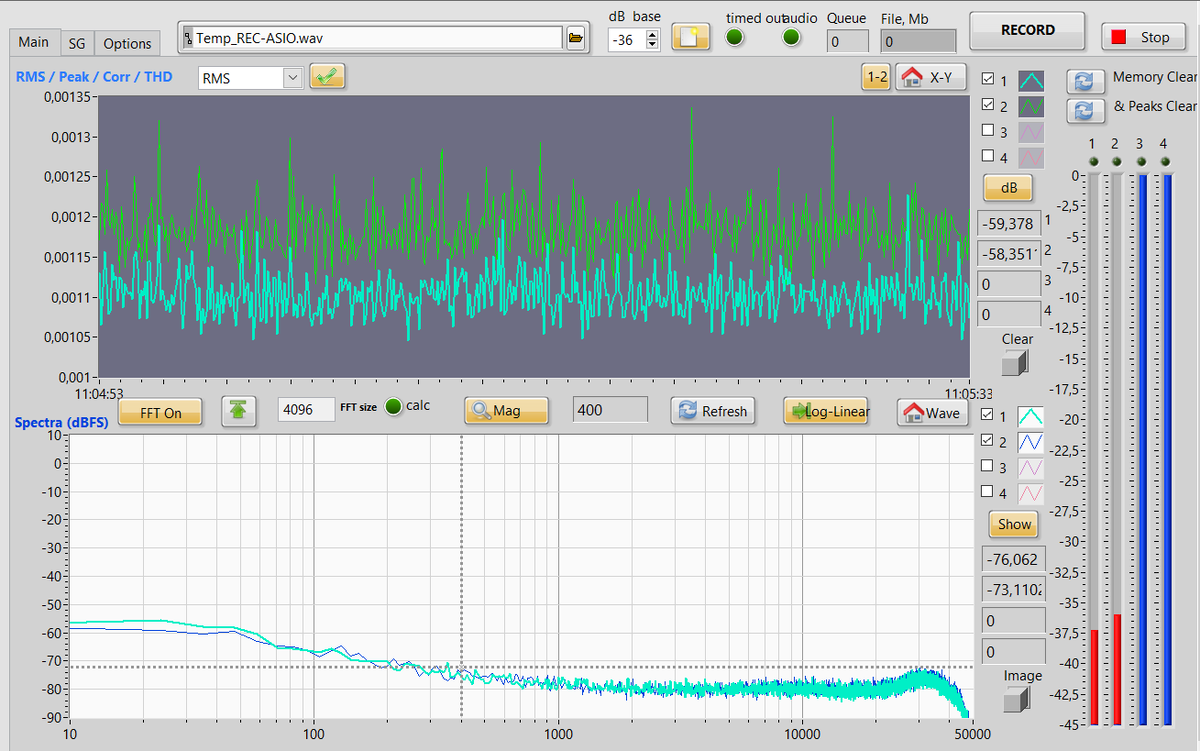Click the red Stop button
The height and width of the screenshot is (751, 1200).
[1144, 37]
